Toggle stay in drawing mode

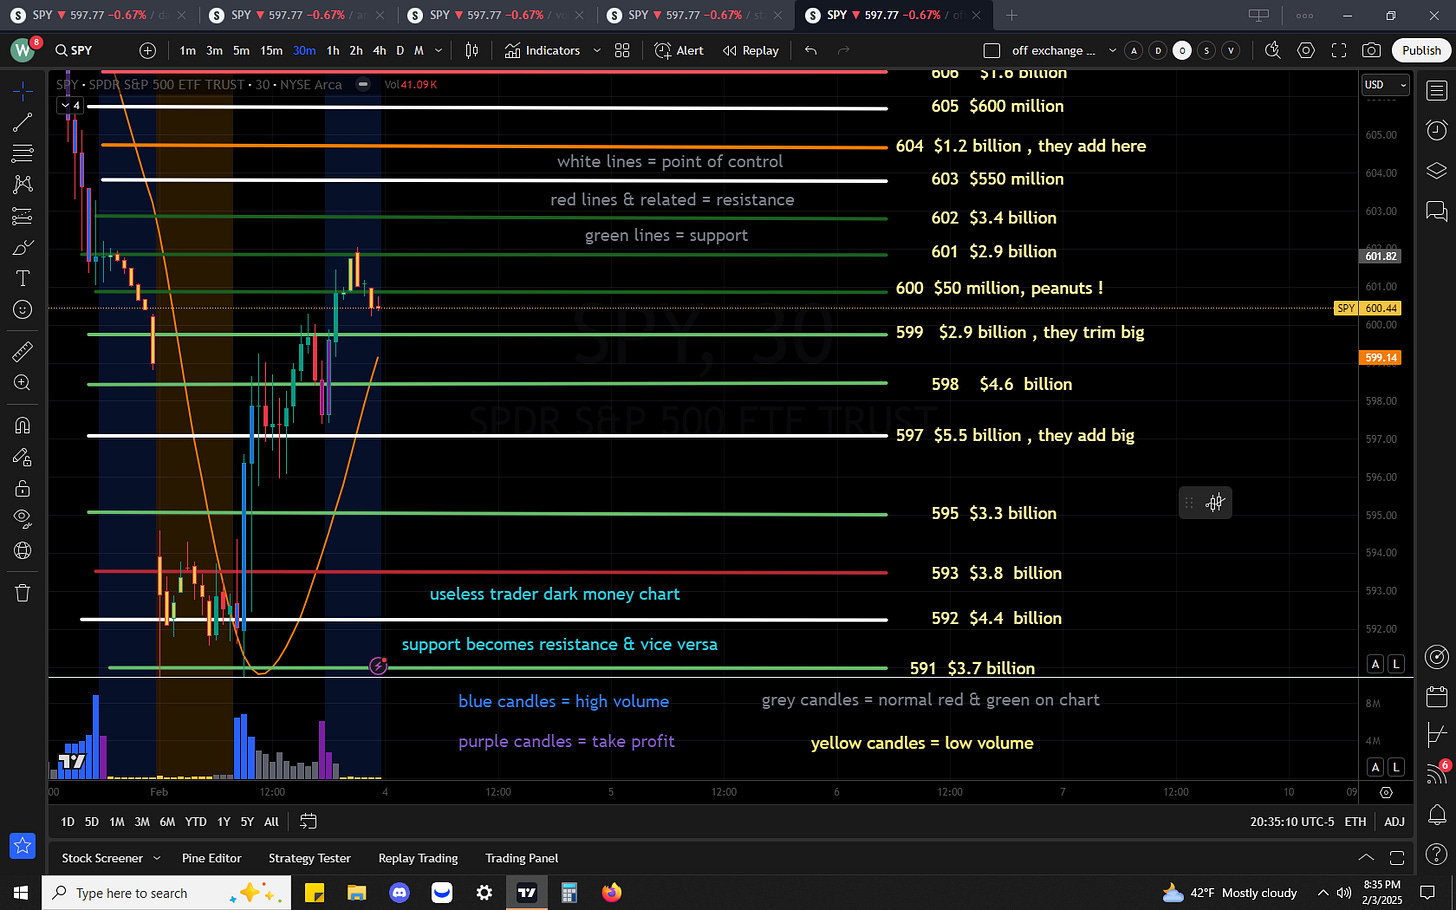point(22,457)
